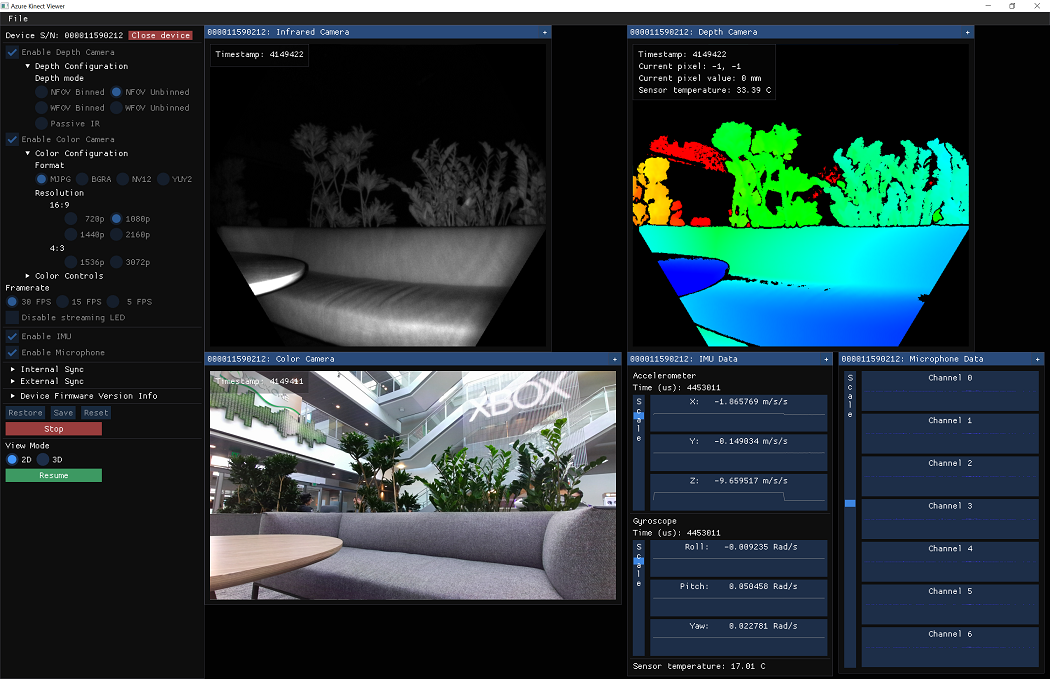Collapse the Depth Camera window with its corner icon

pos(967,32)
